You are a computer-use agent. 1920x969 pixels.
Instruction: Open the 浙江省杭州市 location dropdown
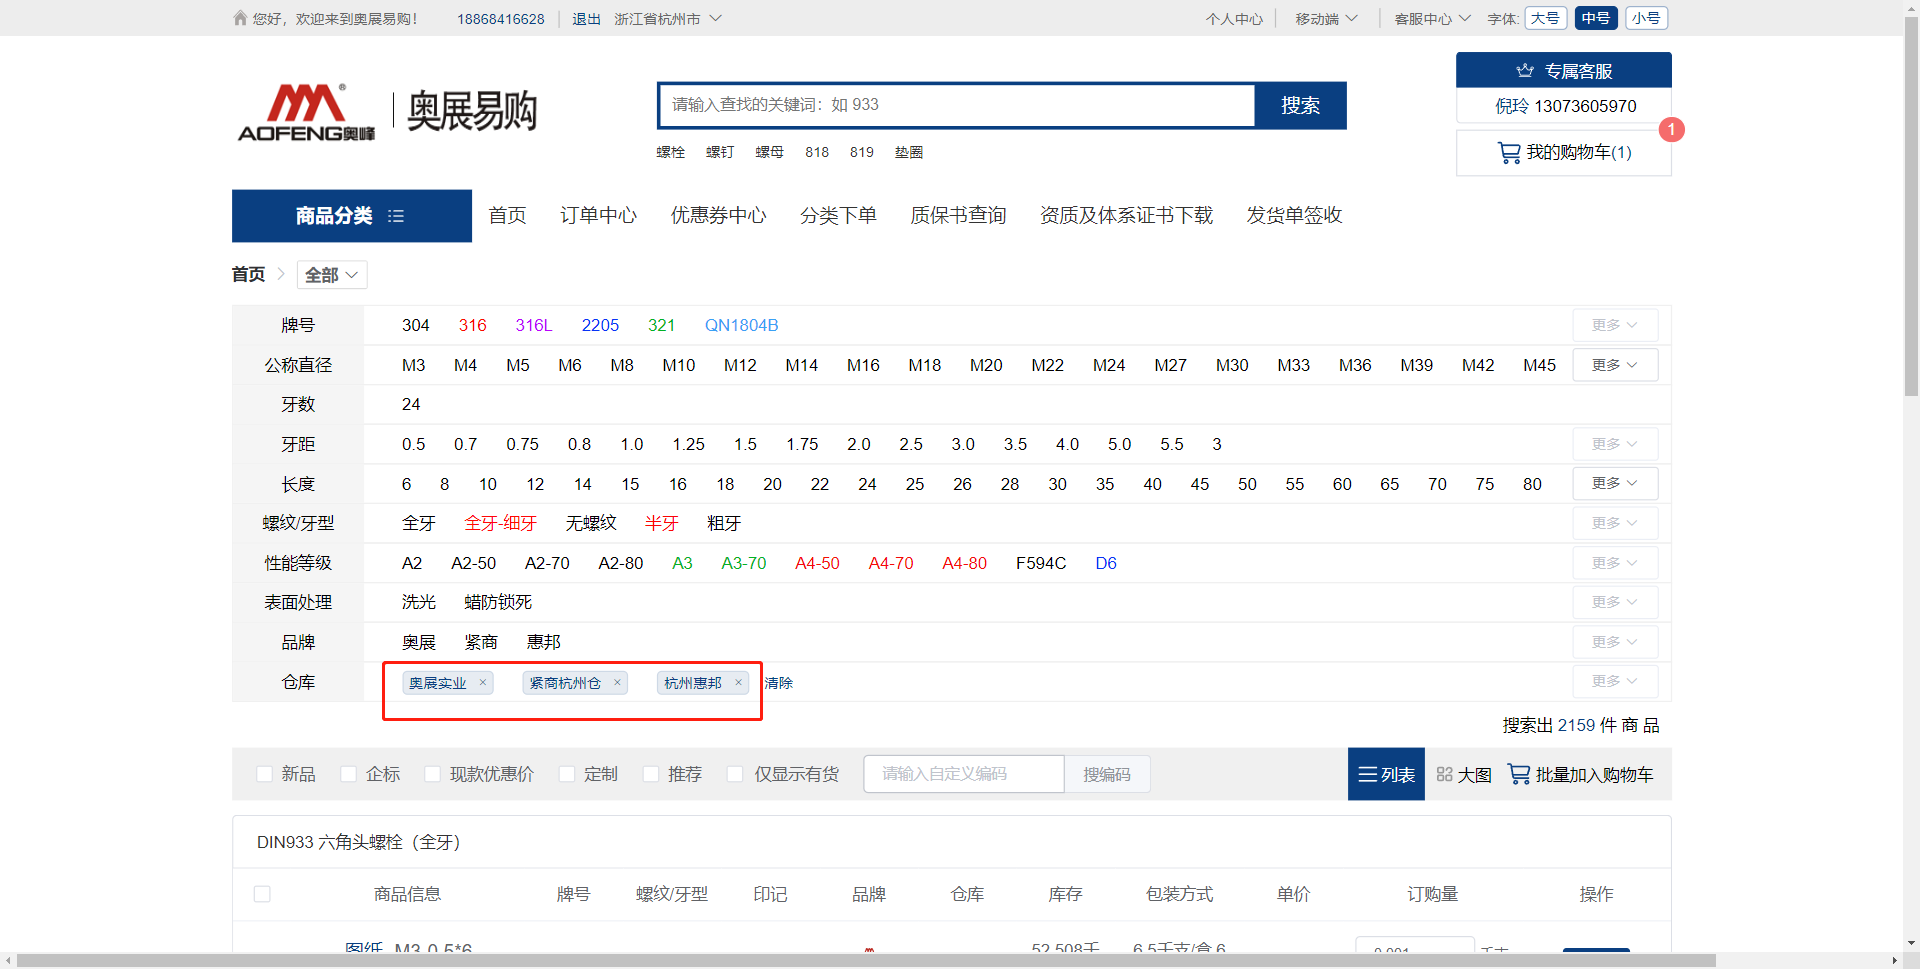tap(667, 19)
